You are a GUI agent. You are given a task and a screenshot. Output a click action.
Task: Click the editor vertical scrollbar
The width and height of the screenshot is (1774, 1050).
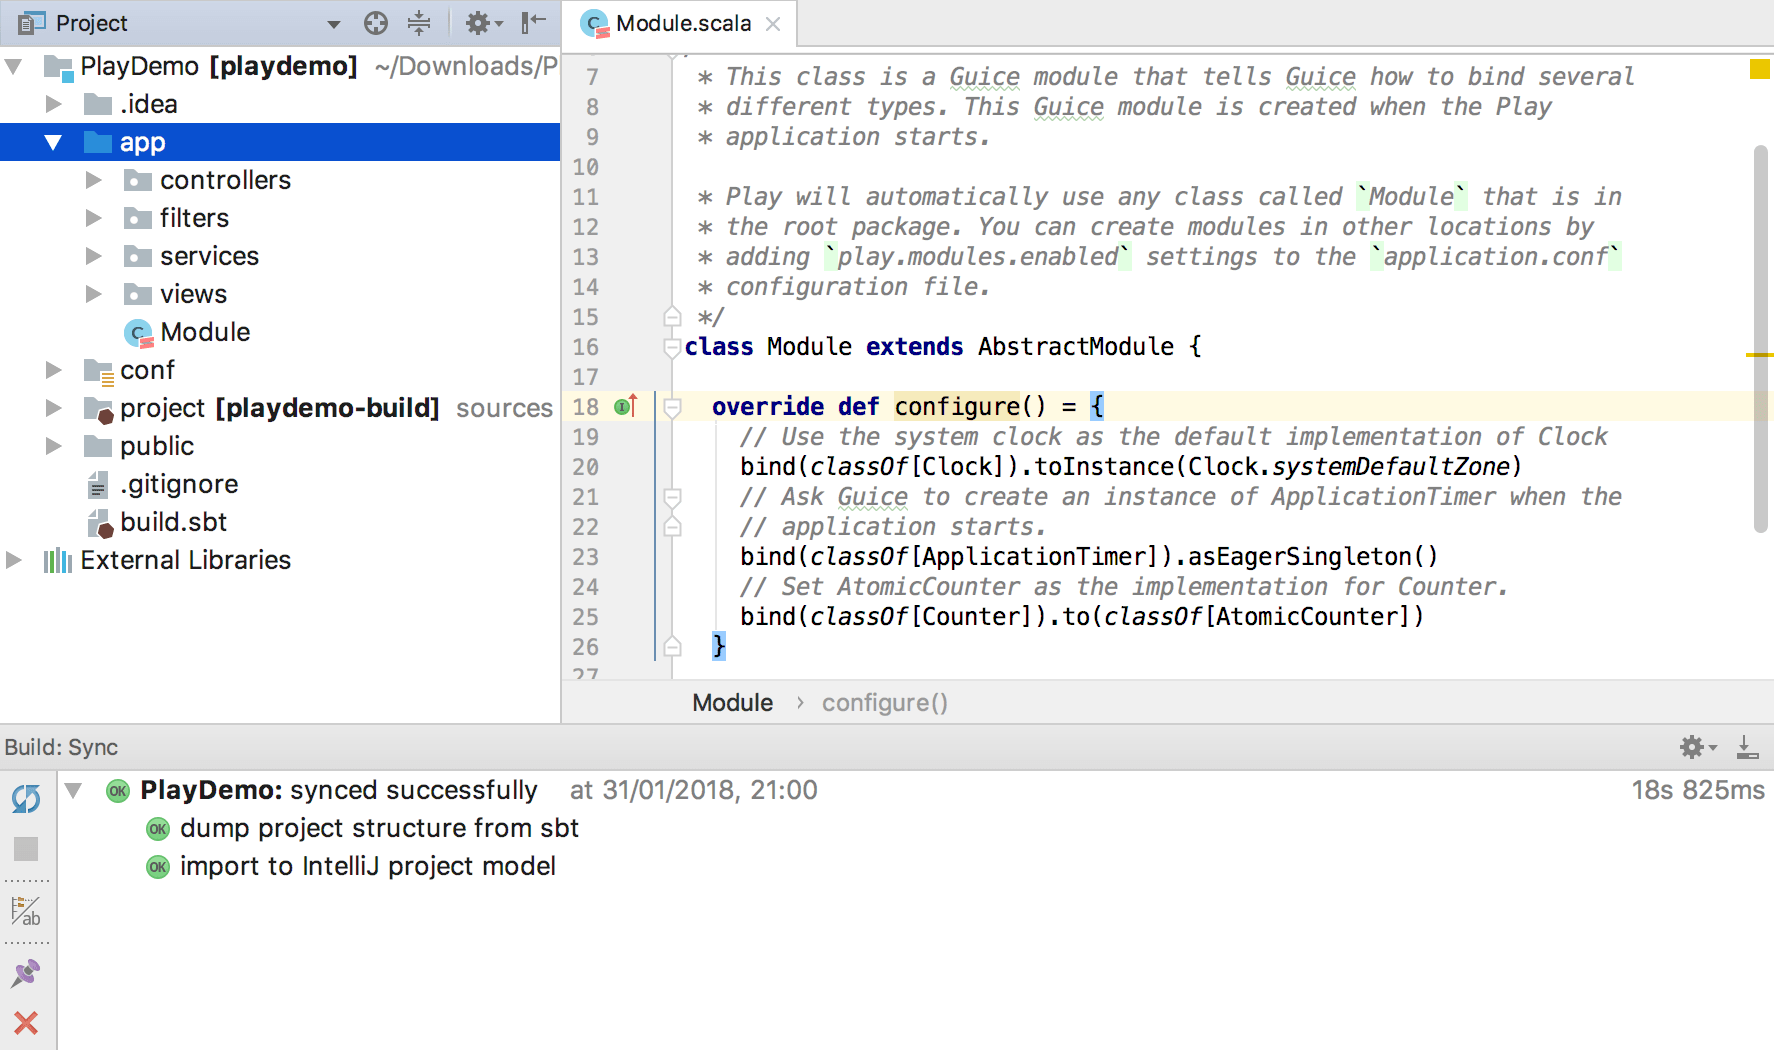(1761, 340)
